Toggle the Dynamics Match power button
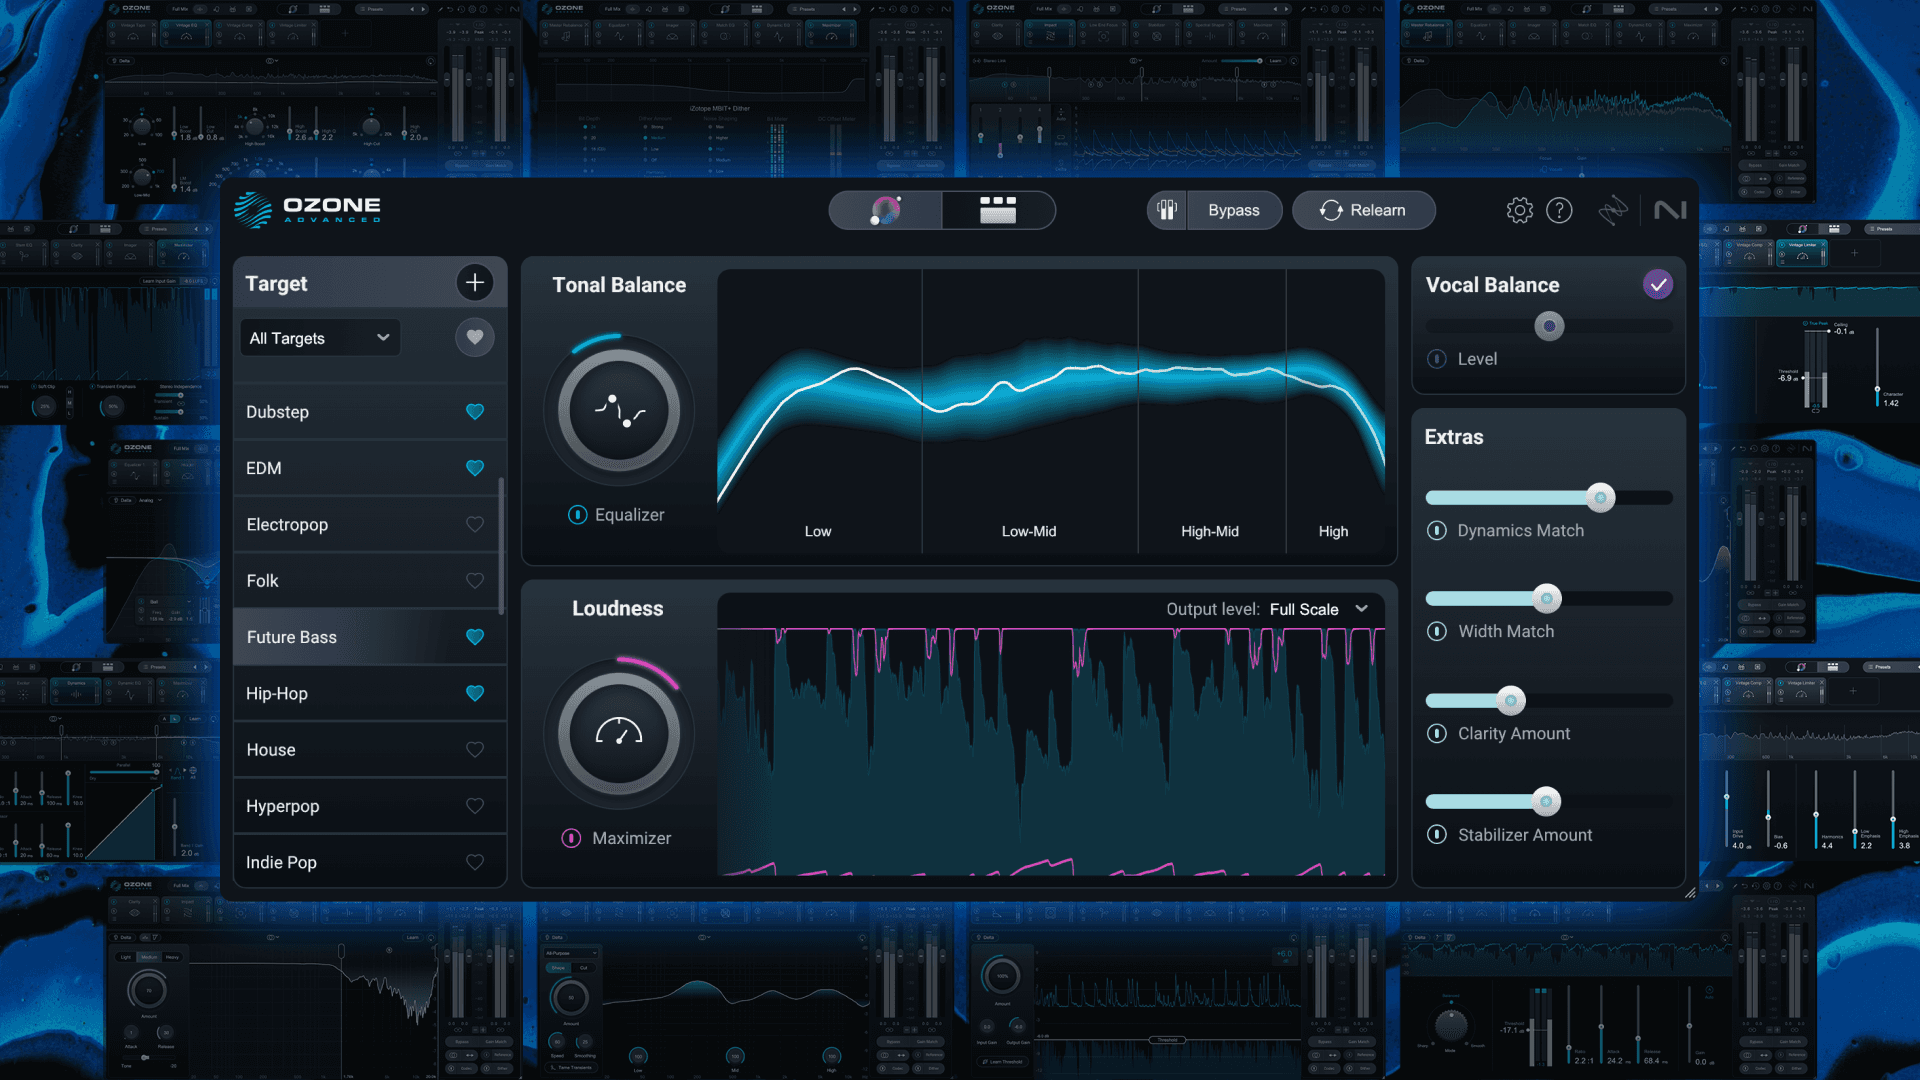Screen dimensions: 1920x1080 tap(1437, 531)
